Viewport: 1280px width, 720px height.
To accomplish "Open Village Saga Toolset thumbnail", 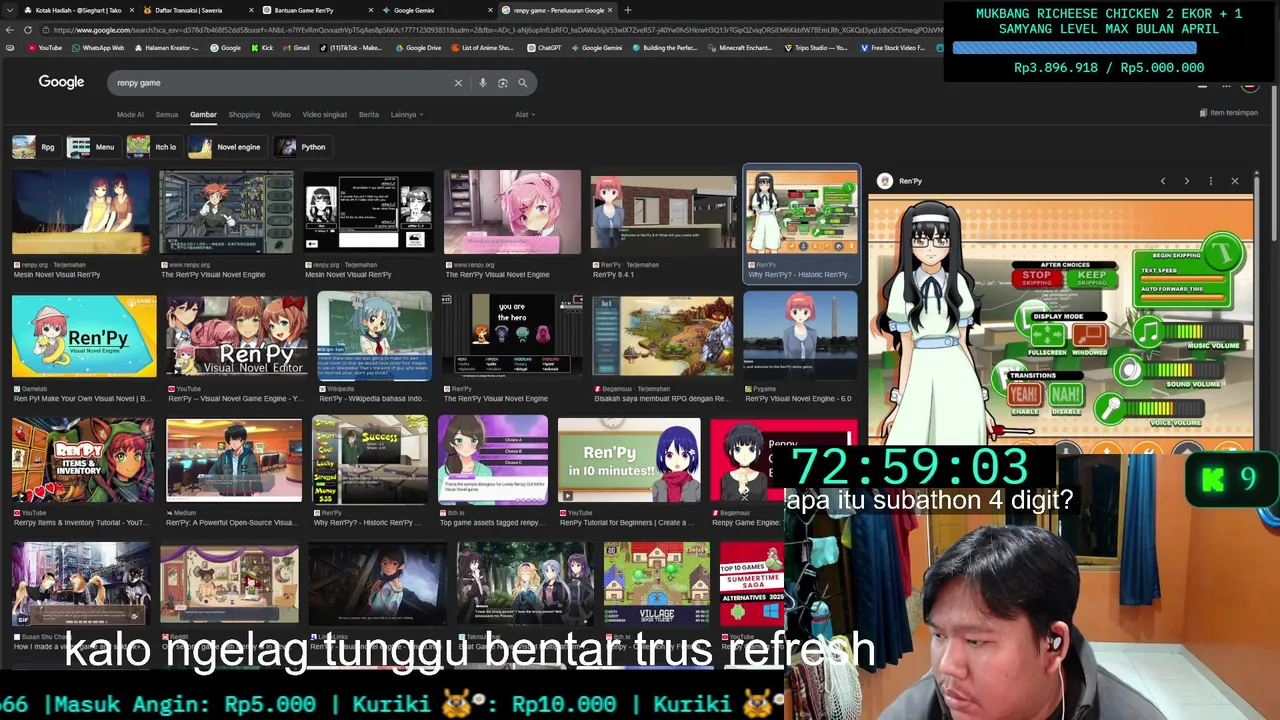I will click(x=657, y=584).
